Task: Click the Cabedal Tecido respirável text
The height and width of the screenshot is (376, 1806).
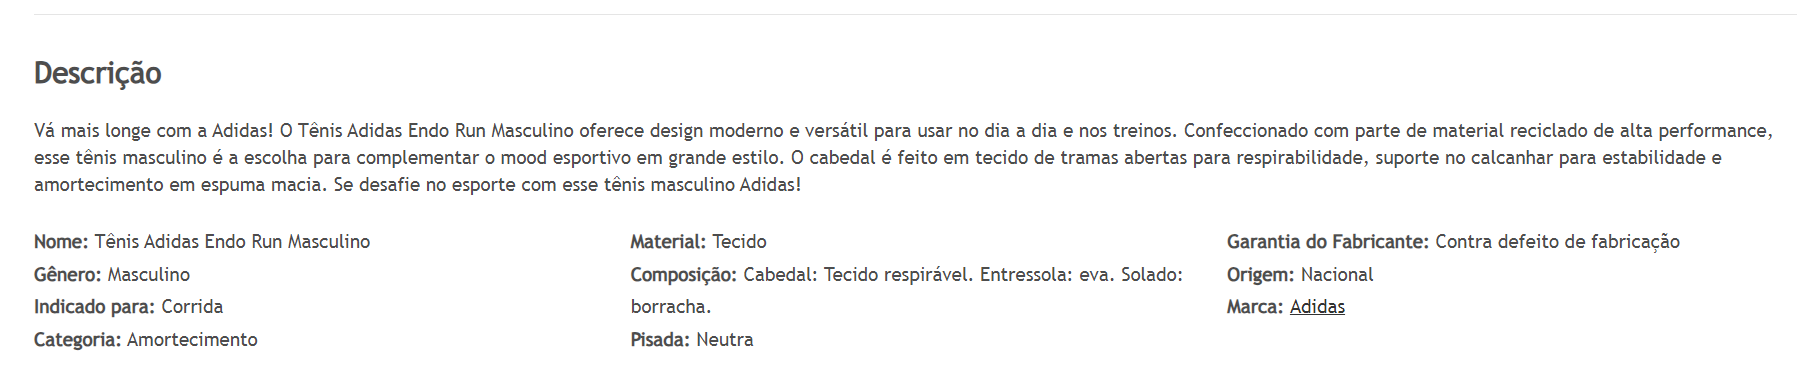Action: (x=858, y=275)
